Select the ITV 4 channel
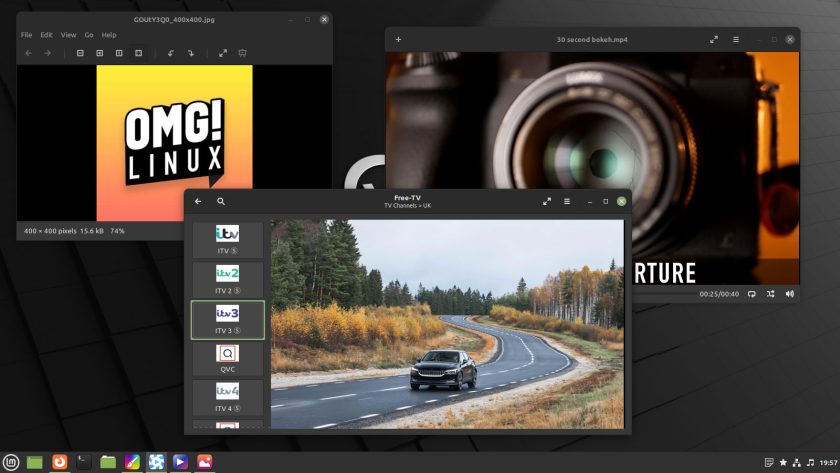 point(228,398)
